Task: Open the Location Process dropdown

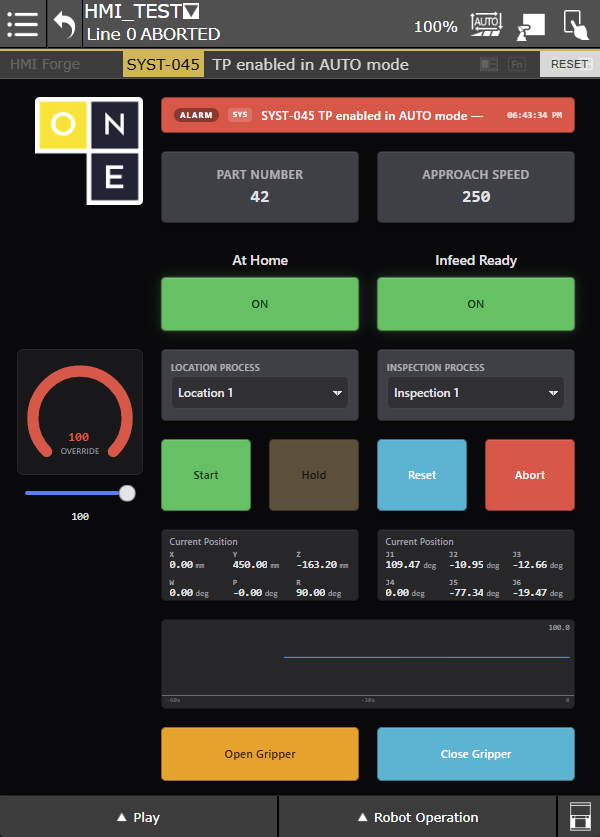Action: 260,393
